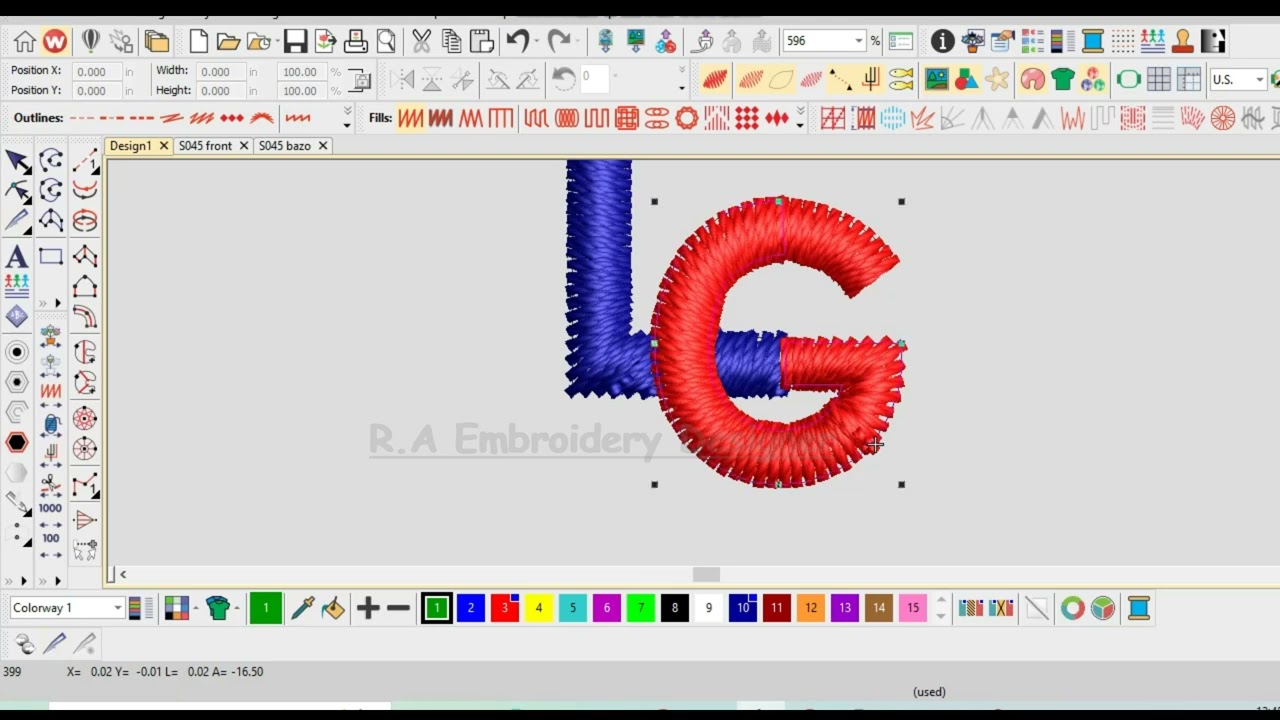Open the undo history dropdown arrow
Viewport: 1280px width, 720px height.
click(x=536, y=41)
